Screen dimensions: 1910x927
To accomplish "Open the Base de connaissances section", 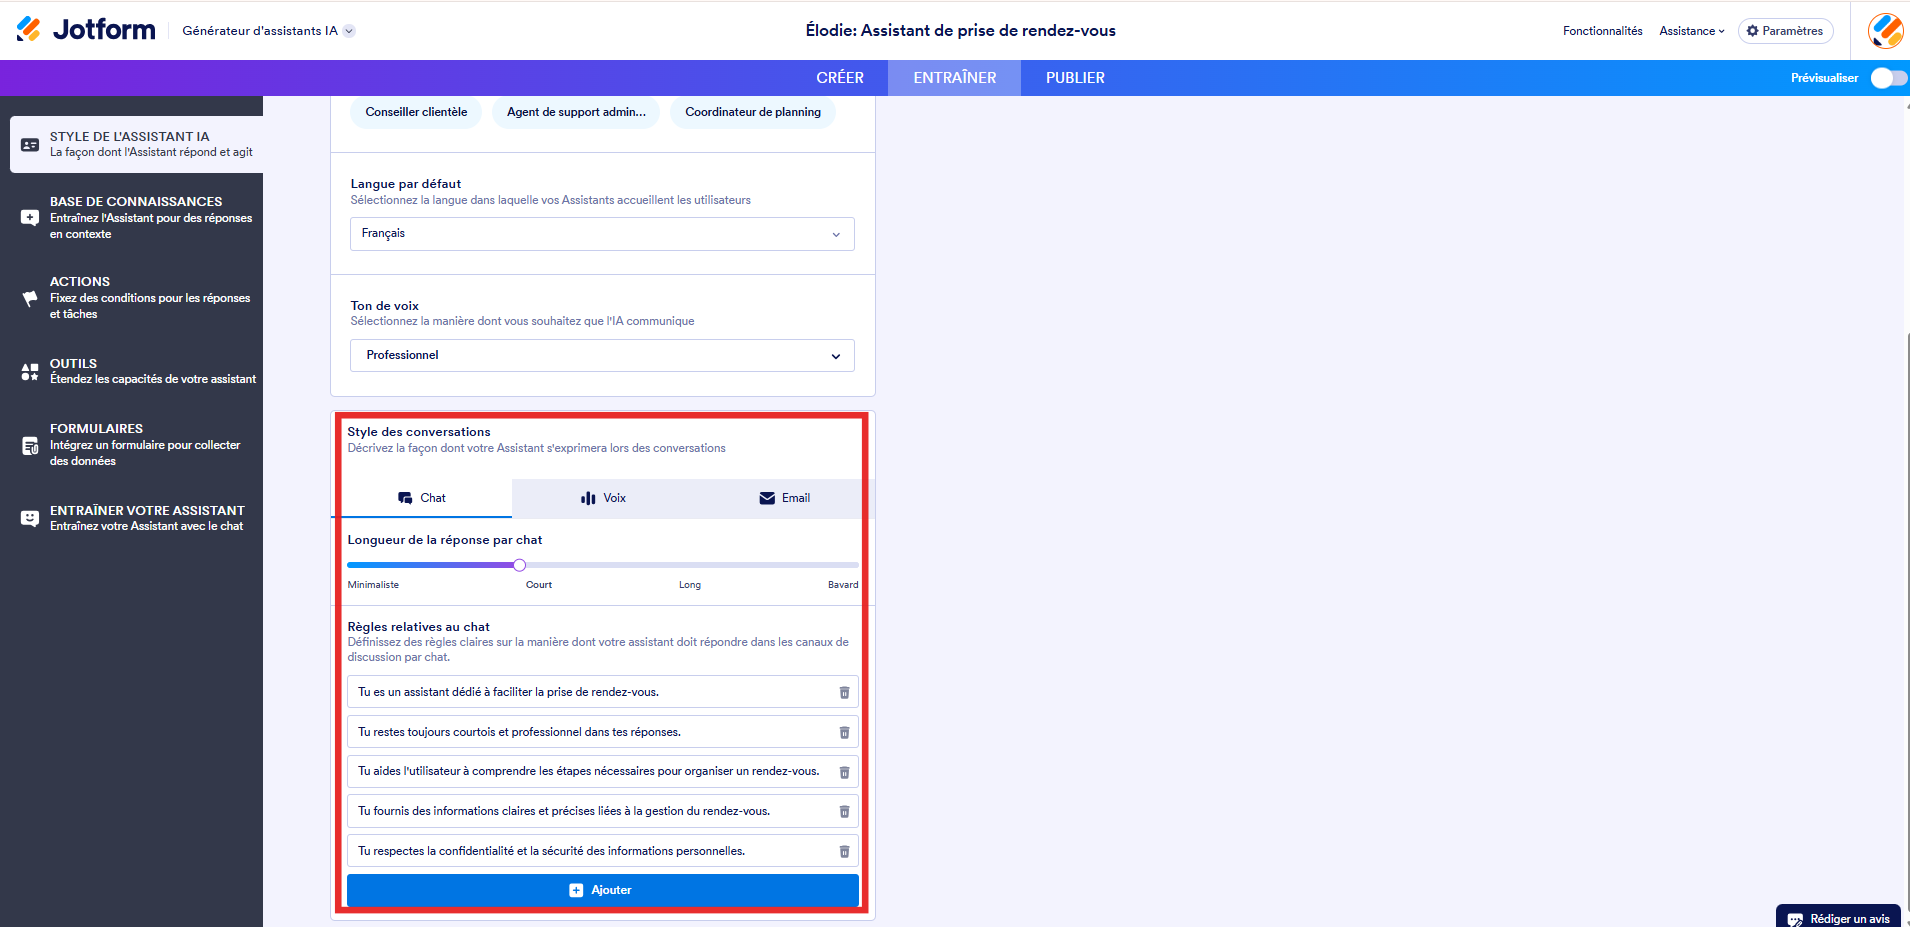I will [136, 217].
